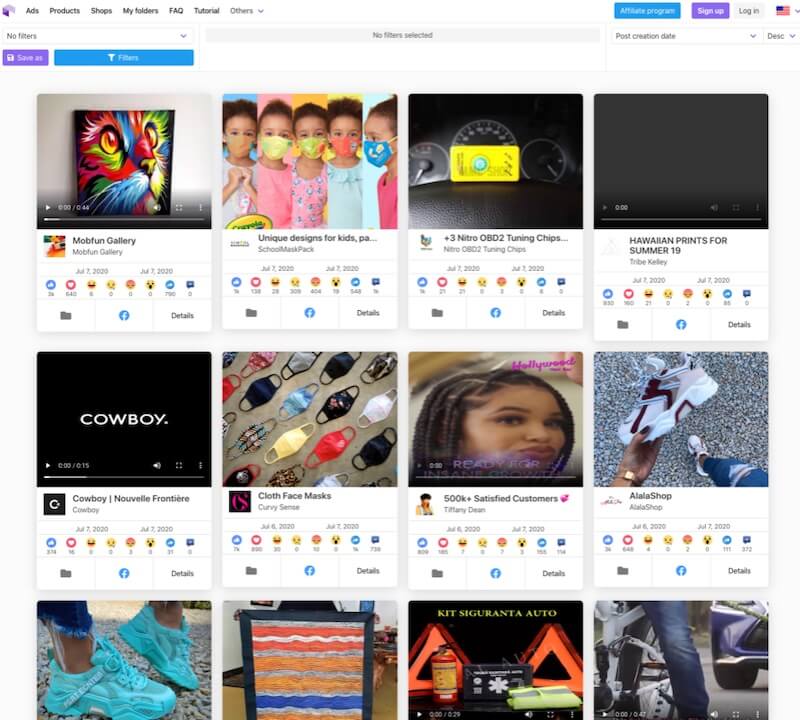Open AlalaShop ad on Facebook

coord(681,570)
